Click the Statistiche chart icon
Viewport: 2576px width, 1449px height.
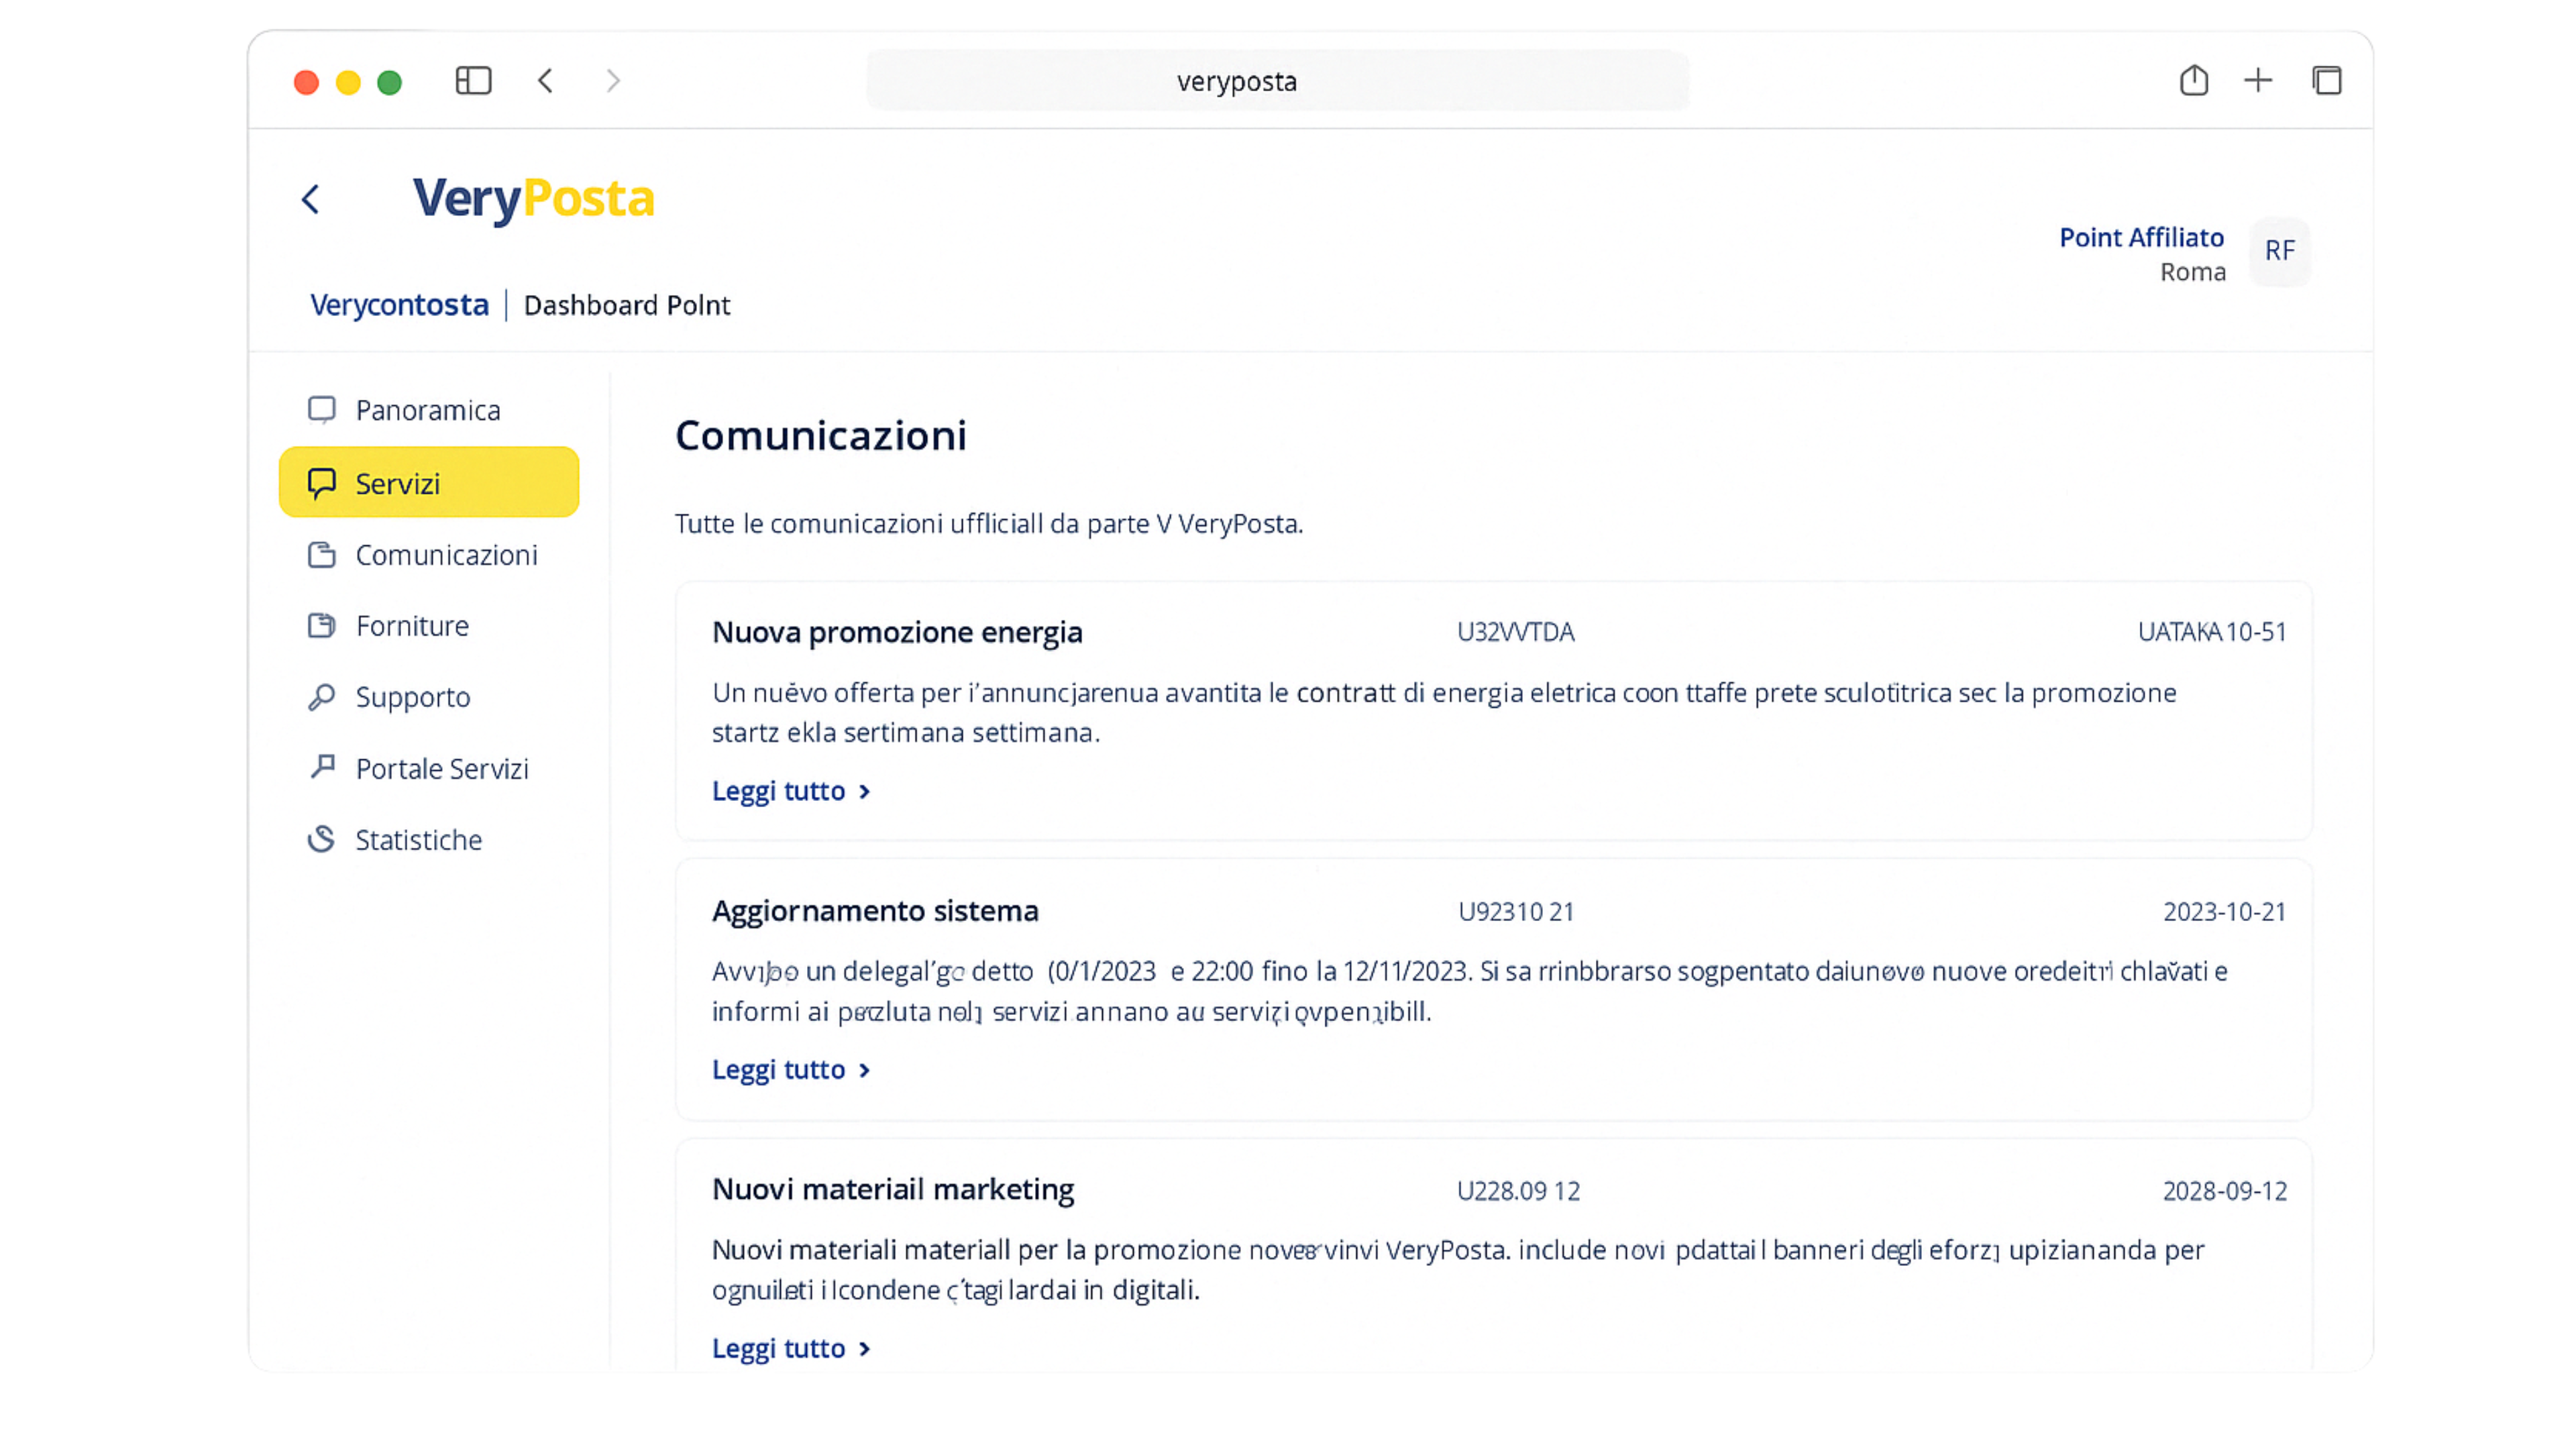click(x=321, y=839)
